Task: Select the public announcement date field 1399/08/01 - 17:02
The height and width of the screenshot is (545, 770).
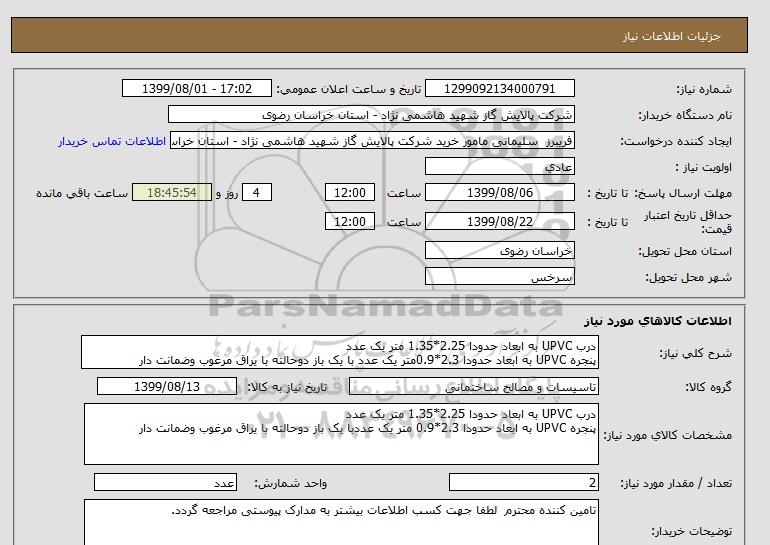Action: click(195, 89)
